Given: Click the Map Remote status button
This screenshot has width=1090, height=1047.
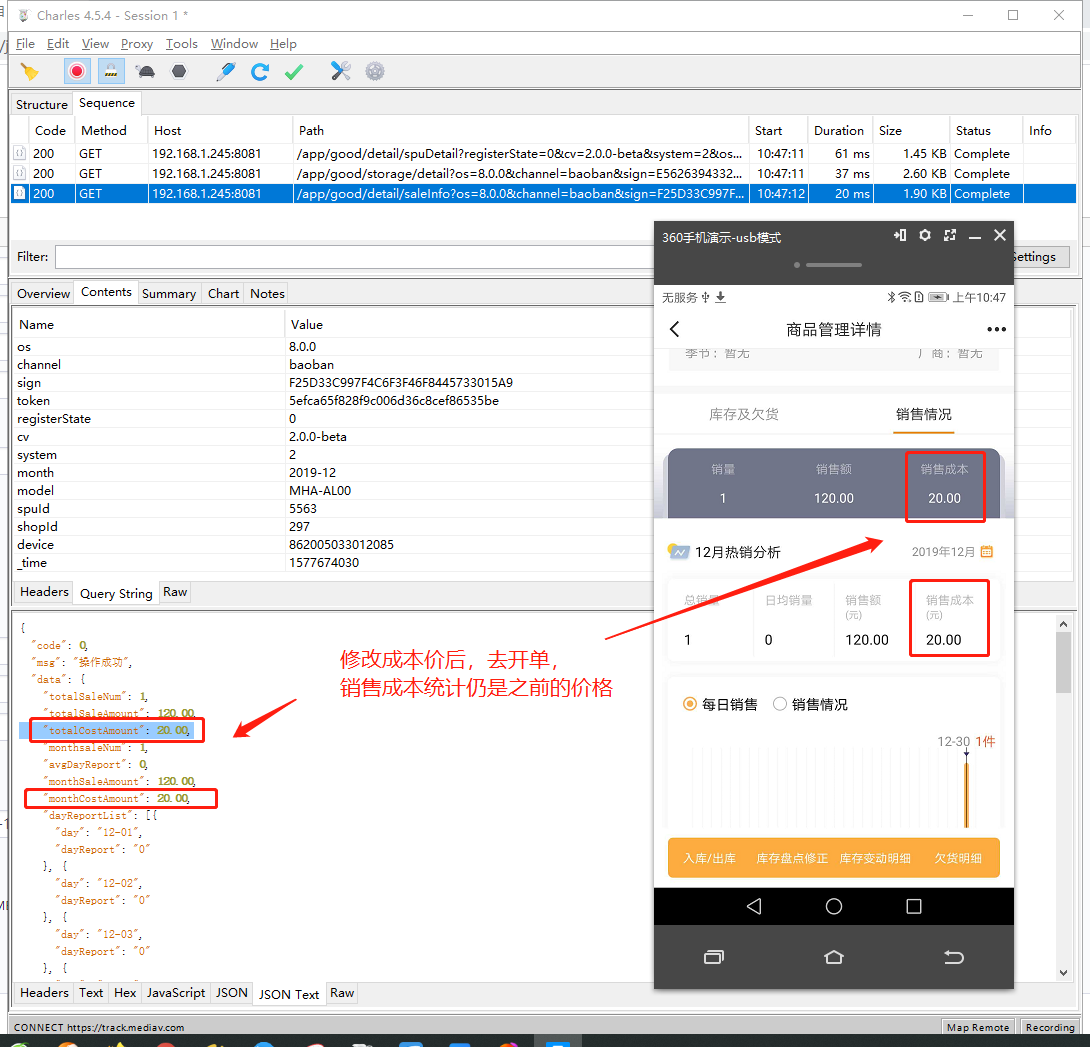Looking at the screenshot, I should [977, 1027].
